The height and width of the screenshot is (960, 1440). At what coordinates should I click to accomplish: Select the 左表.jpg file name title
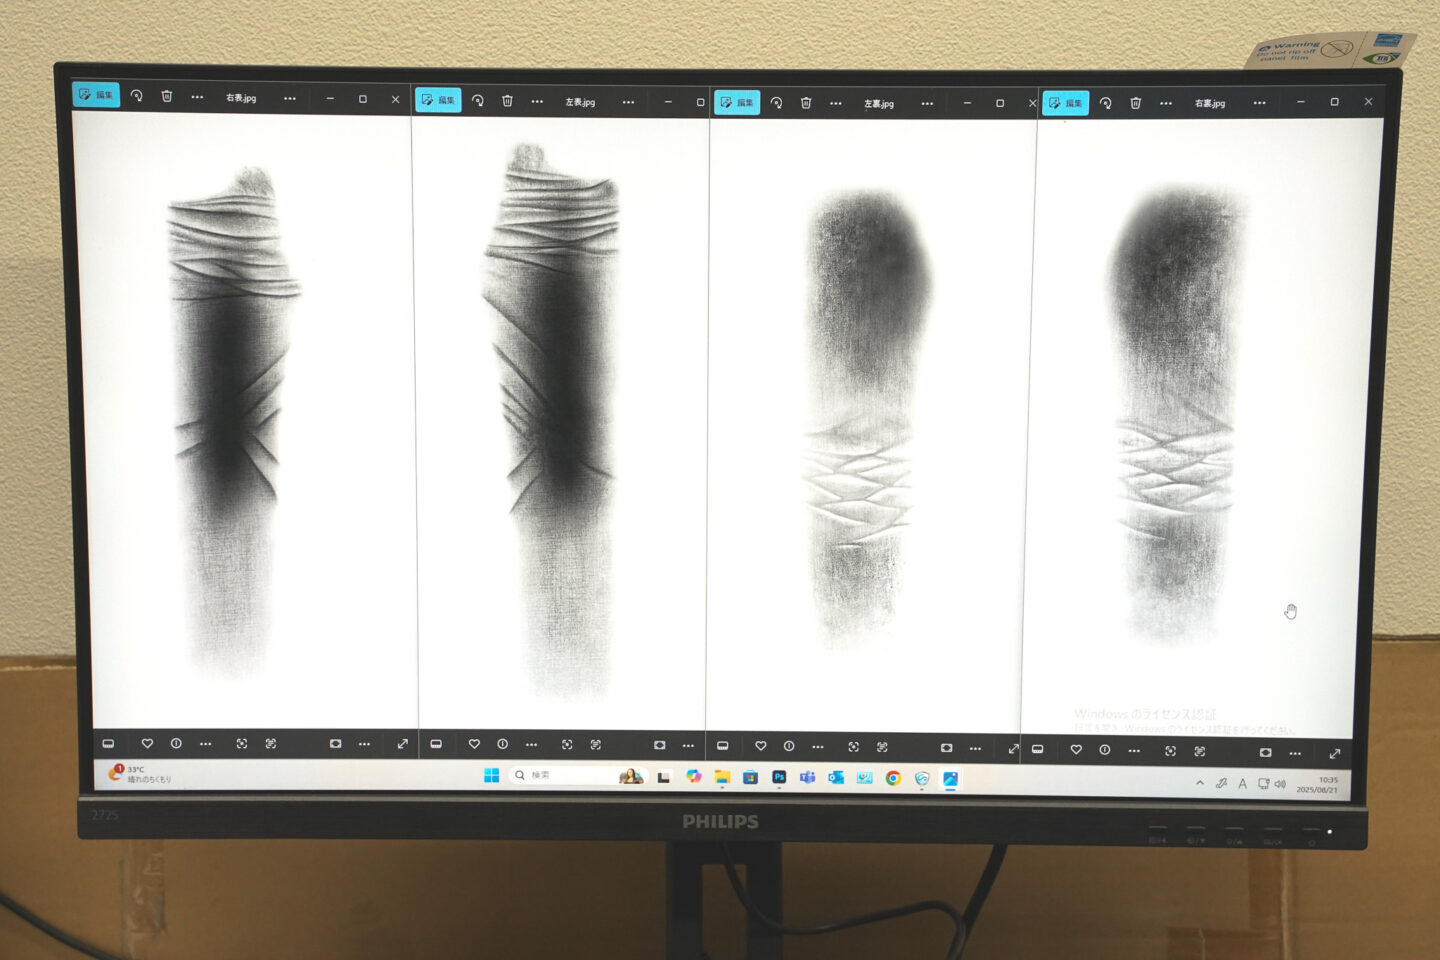580,102
